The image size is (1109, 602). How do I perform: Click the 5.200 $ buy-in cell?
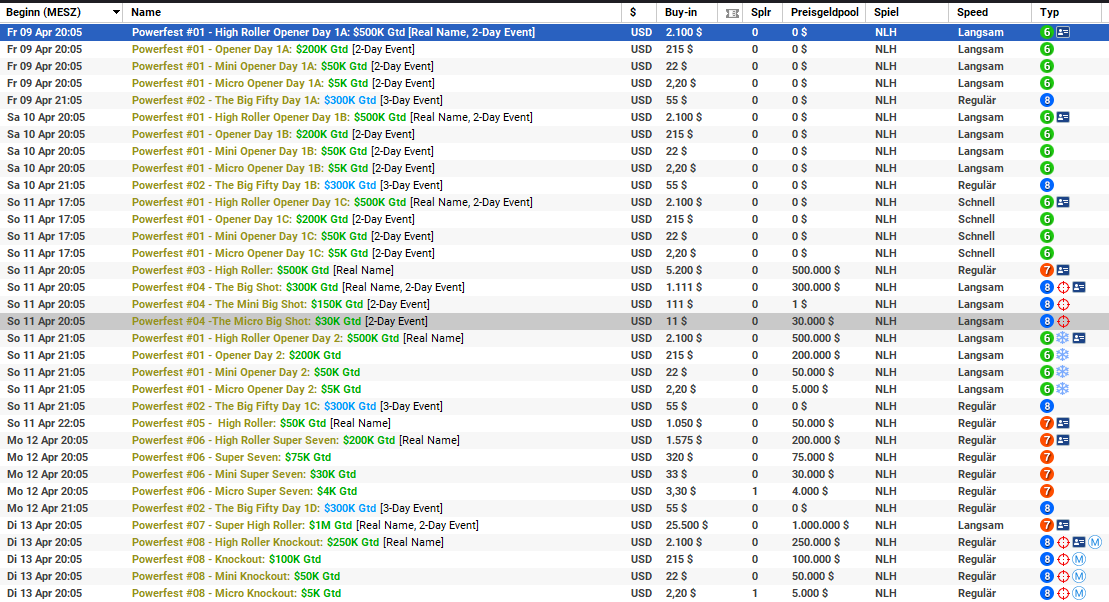tap(684, 270)
